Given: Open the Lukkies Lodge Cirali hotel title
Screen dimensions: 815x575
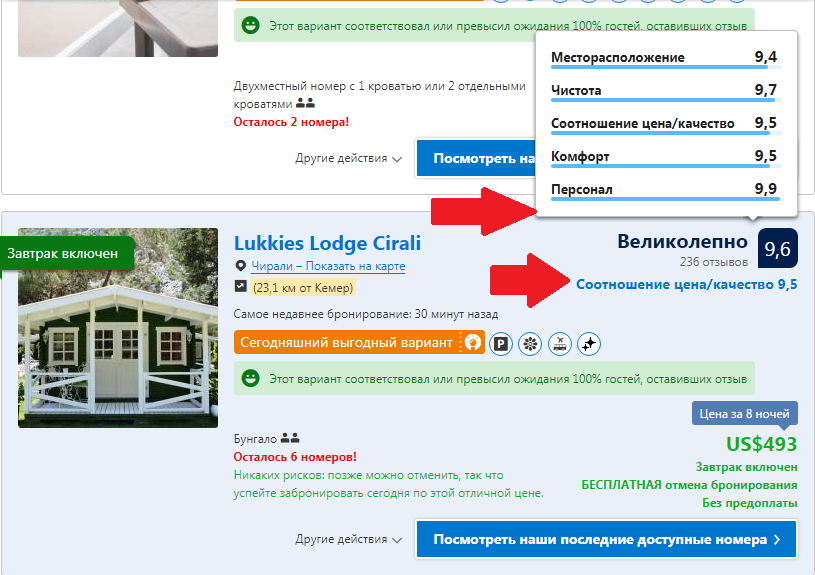Looking at the screenshot, I should (327, 243).
